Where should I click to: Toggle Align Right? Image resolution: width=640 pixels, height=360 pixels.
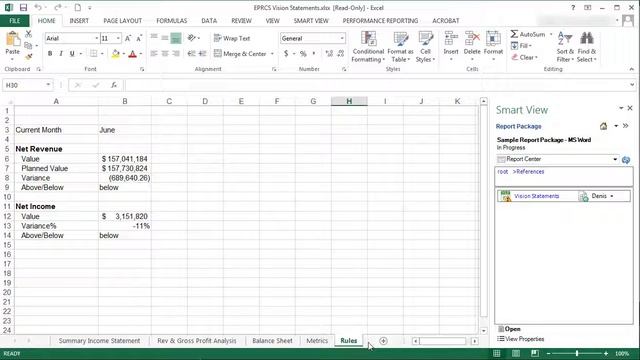point(176,53)
